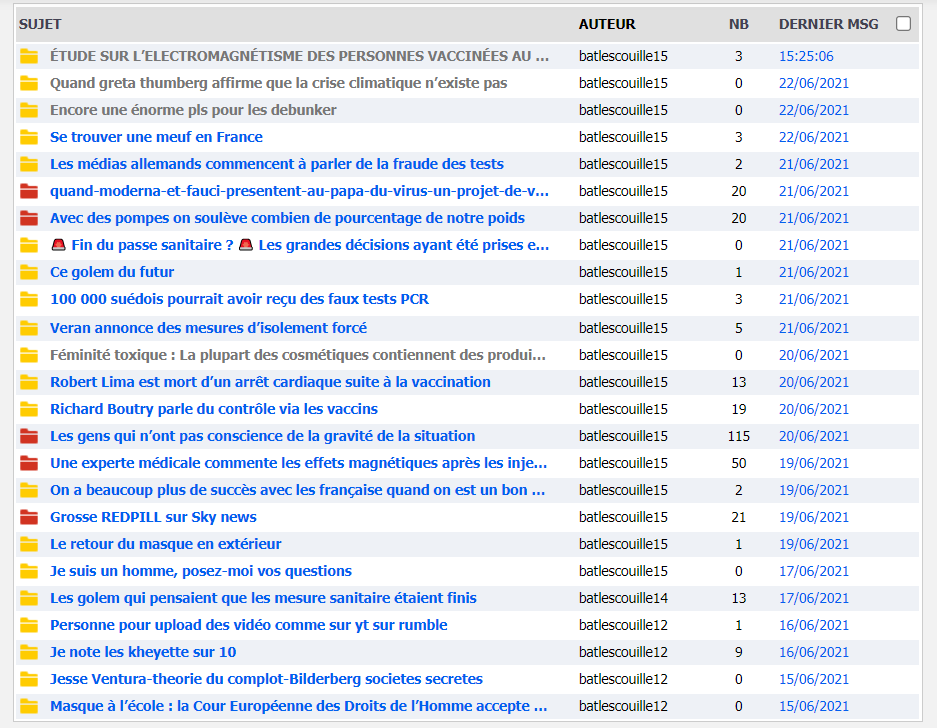
Task: Open topic 'Je note les kheyette sur 10'
Action: 143,652
